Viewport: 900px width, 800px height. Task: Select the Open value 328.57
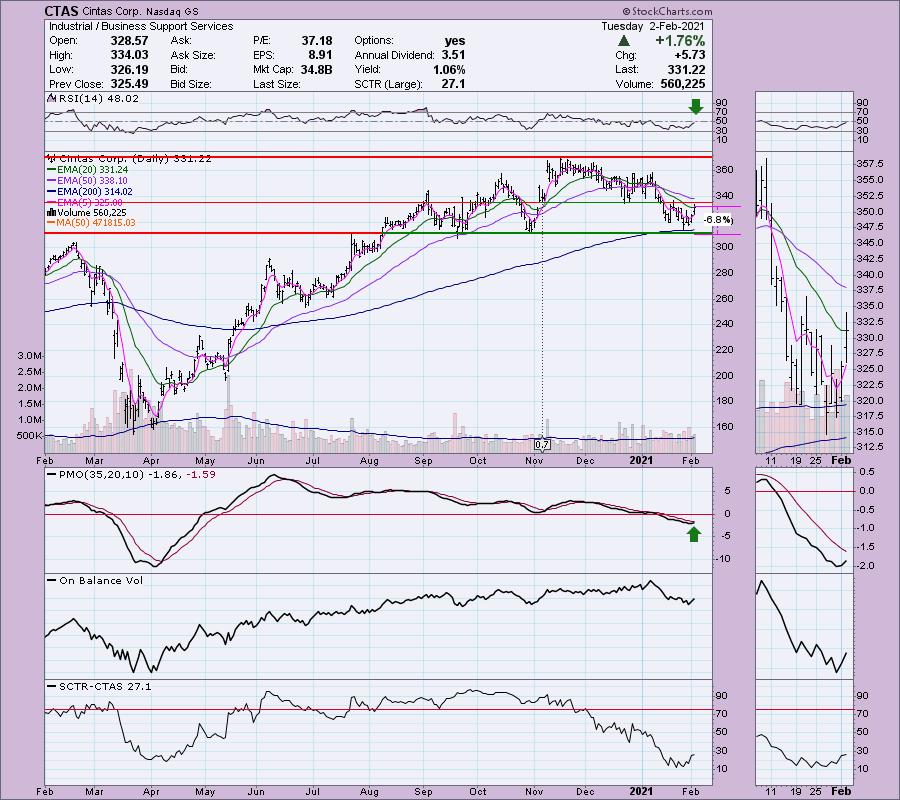tap(129, 41)
